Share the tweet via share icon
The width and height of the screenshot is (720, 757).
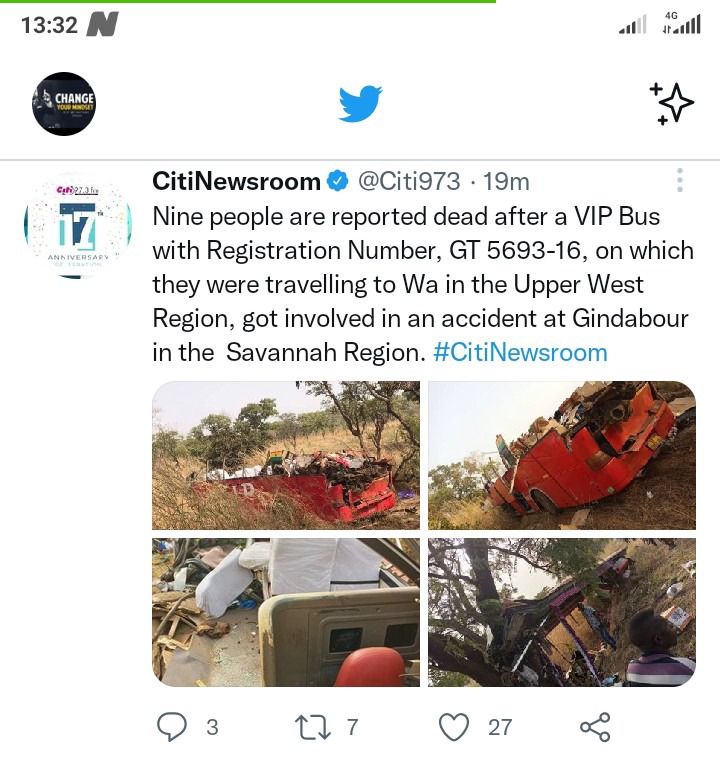[x=595, y=727]
